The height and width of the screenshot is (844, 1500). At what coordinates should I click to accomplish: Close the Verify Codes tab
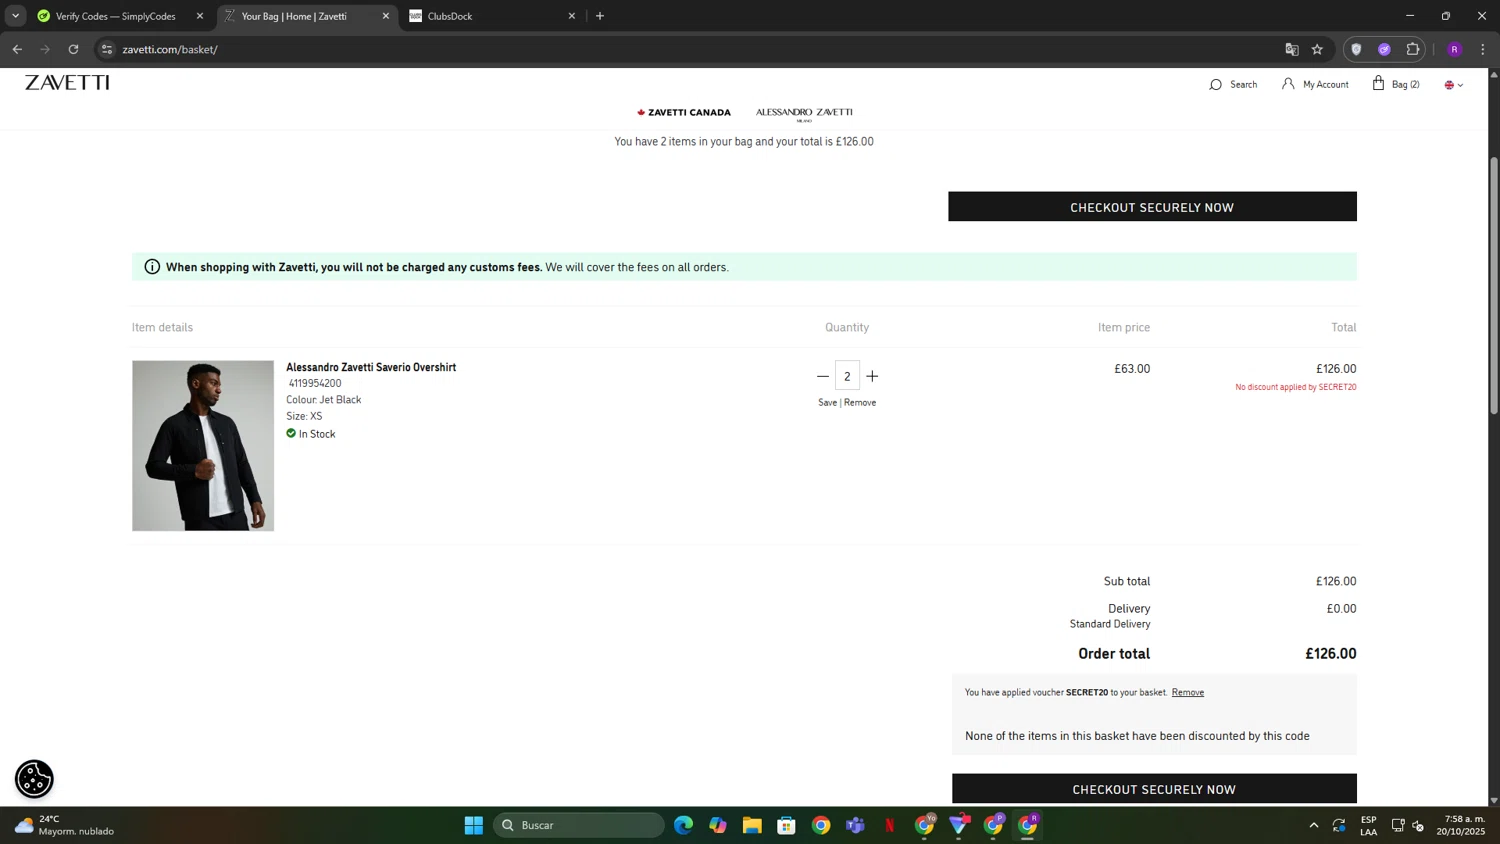click(x=200, y=16)
